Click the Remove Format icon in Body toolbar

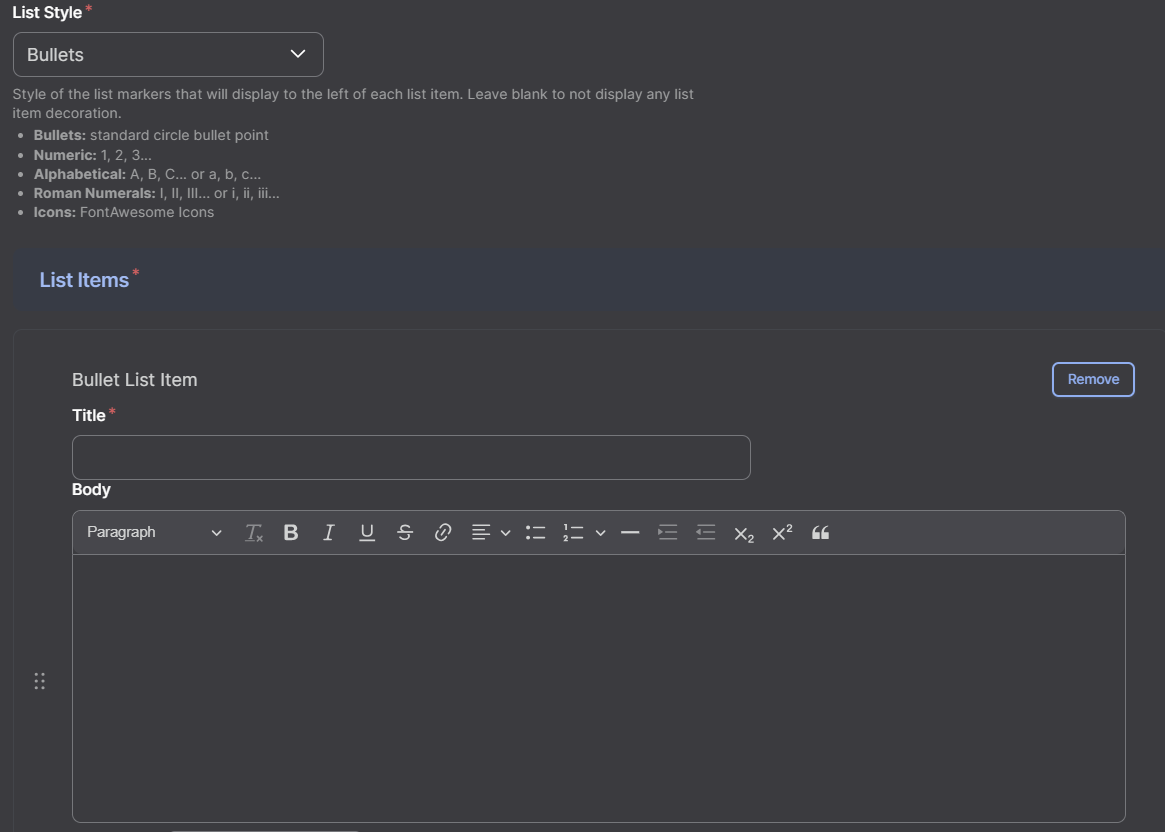254,533
